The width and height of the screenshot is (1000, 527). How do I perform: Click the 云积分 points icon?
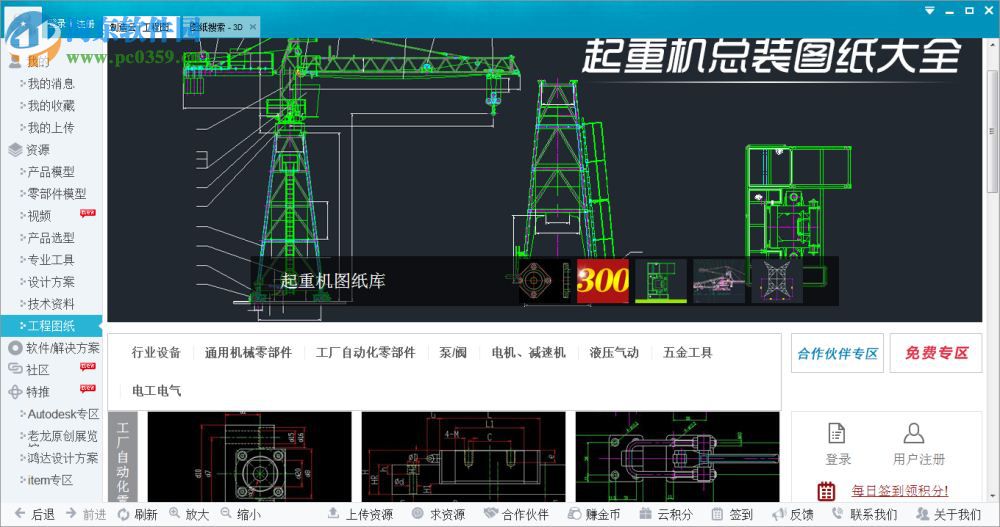pyautogui.click(x=645, y=513)
